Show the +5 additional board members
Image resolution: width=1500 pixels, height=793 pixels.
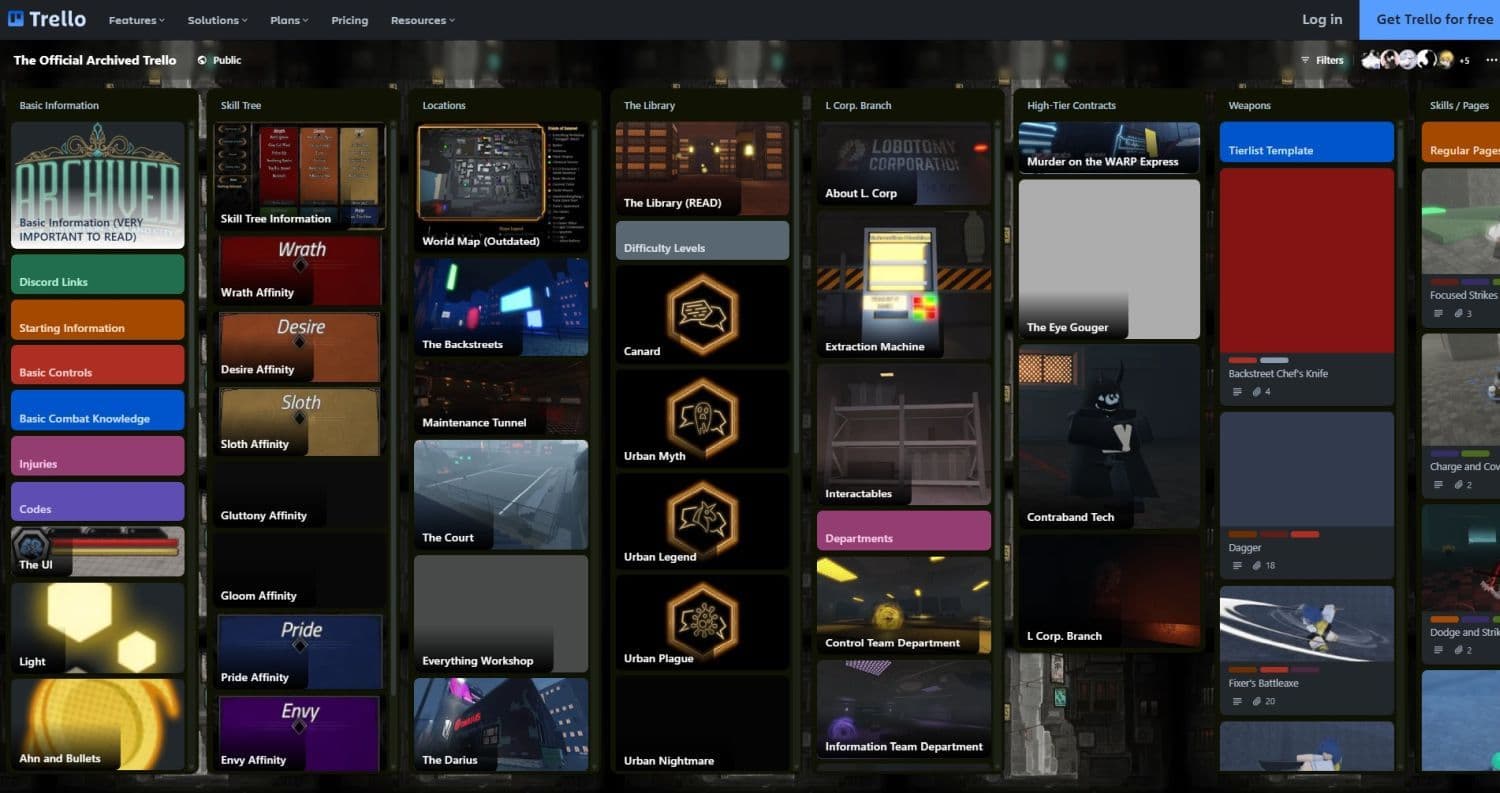1464,60
